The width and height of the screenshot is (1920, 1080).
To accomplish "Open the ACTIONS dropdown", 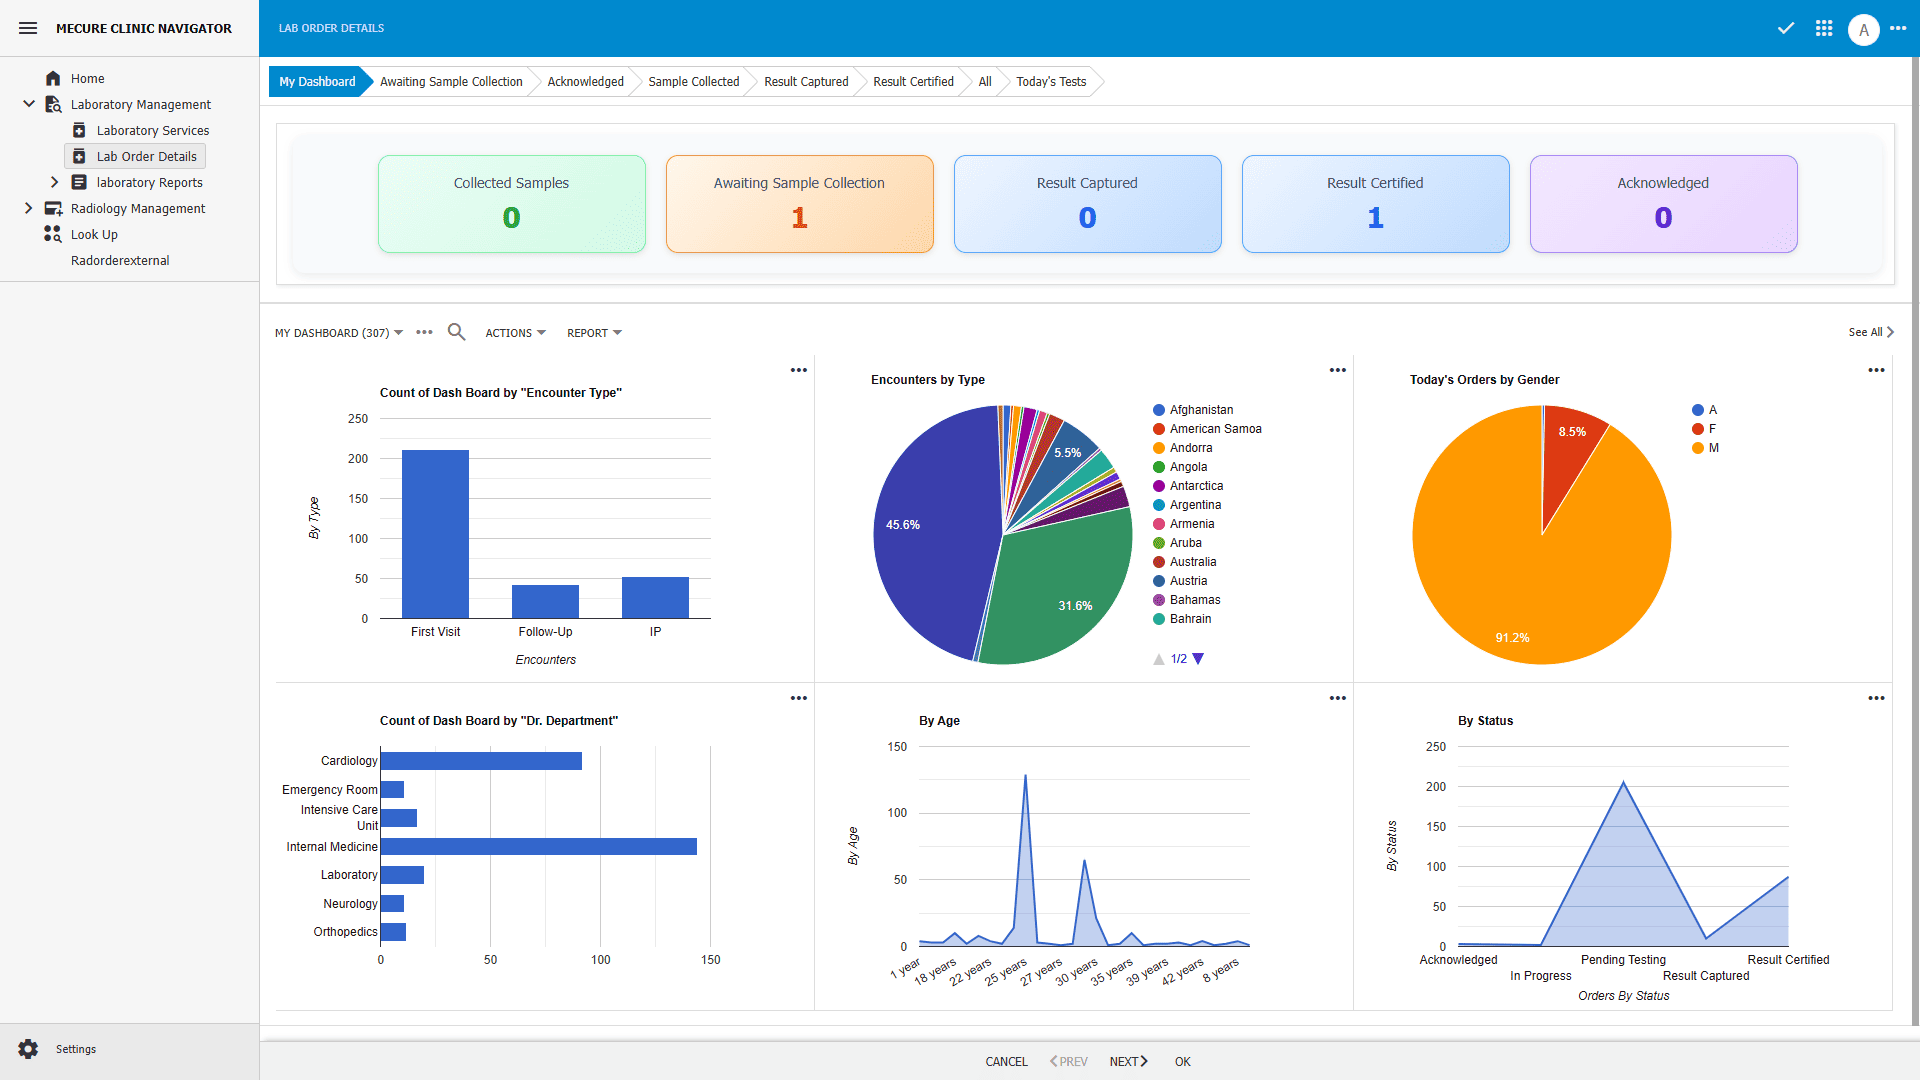I will tap(514, 332).
